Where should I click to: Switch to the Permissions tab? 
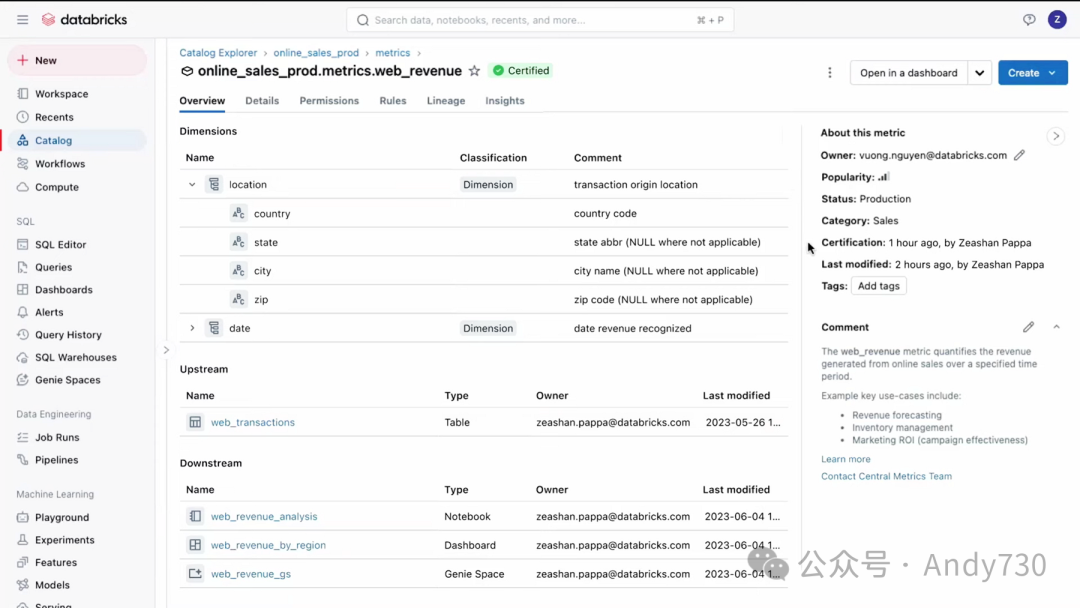[329, 101]
